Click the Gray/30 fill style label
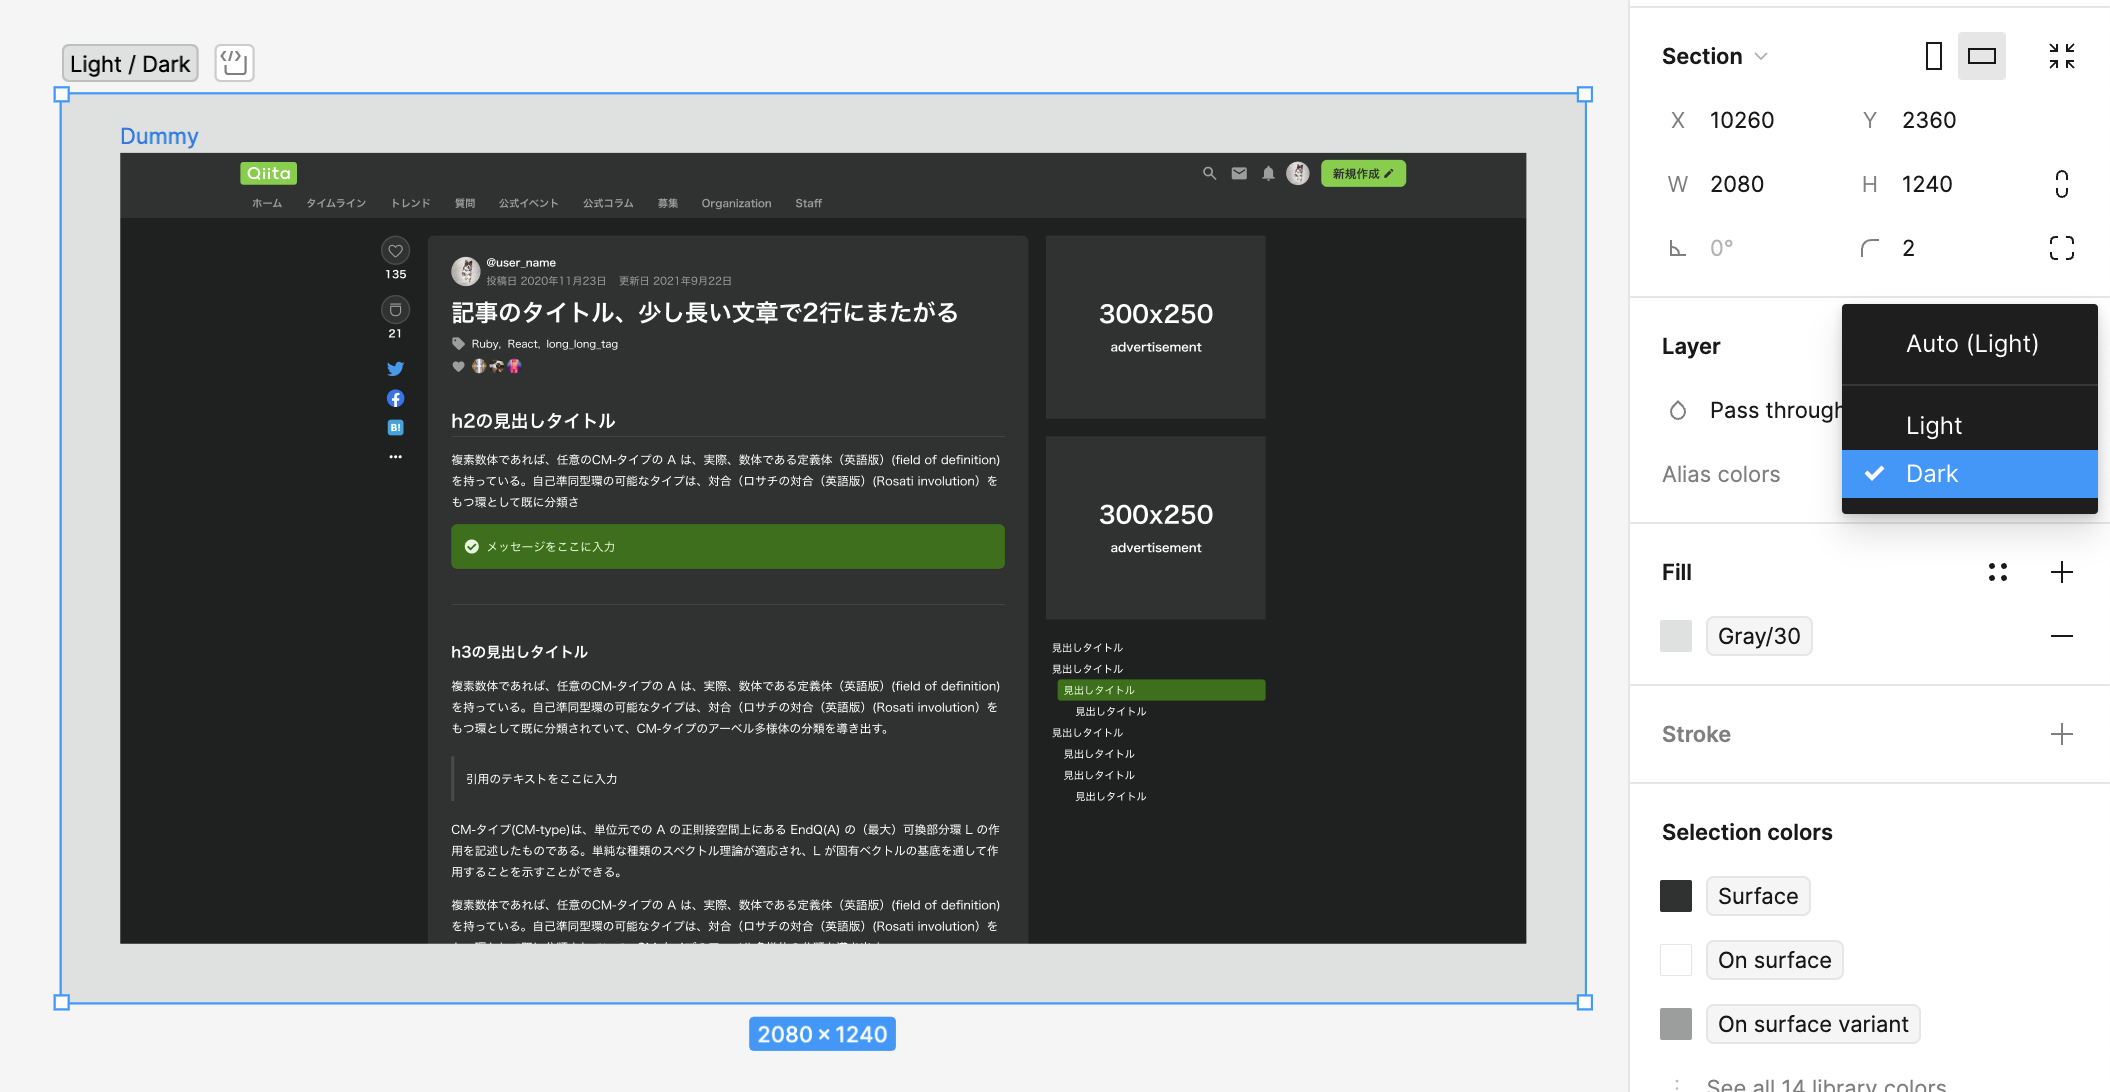2110x1092 pixels. [1758, 636]
